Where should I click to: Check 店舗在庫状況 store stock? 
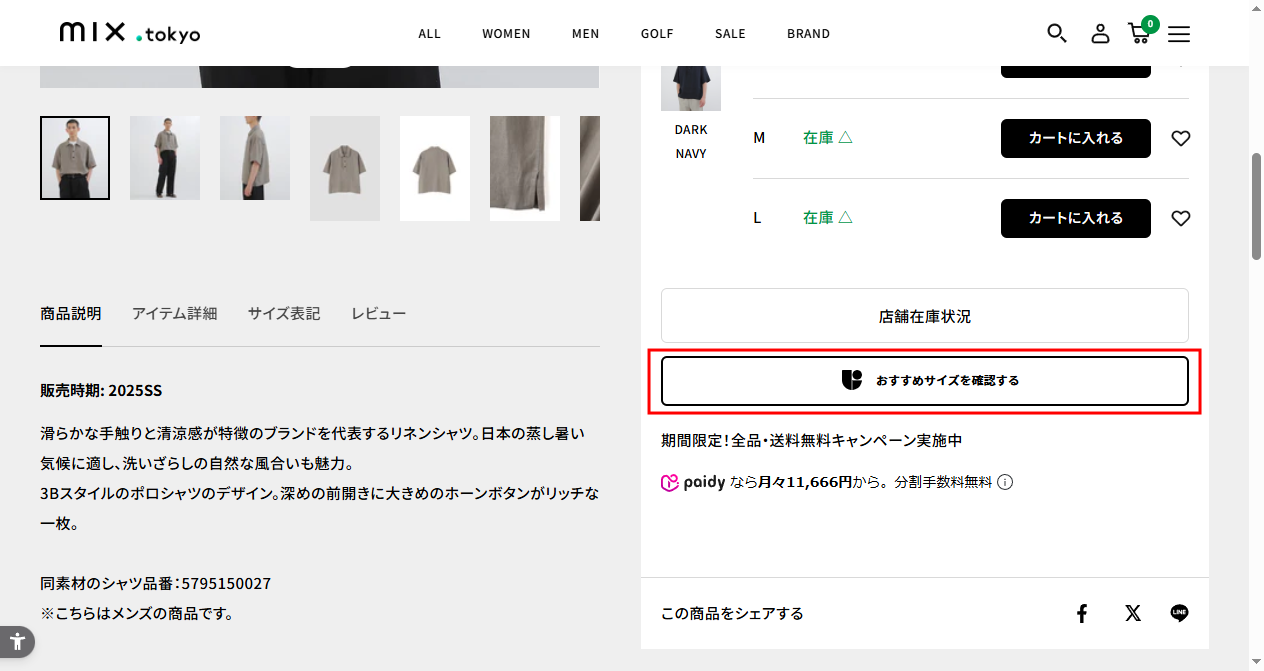[x=924, y=316]
